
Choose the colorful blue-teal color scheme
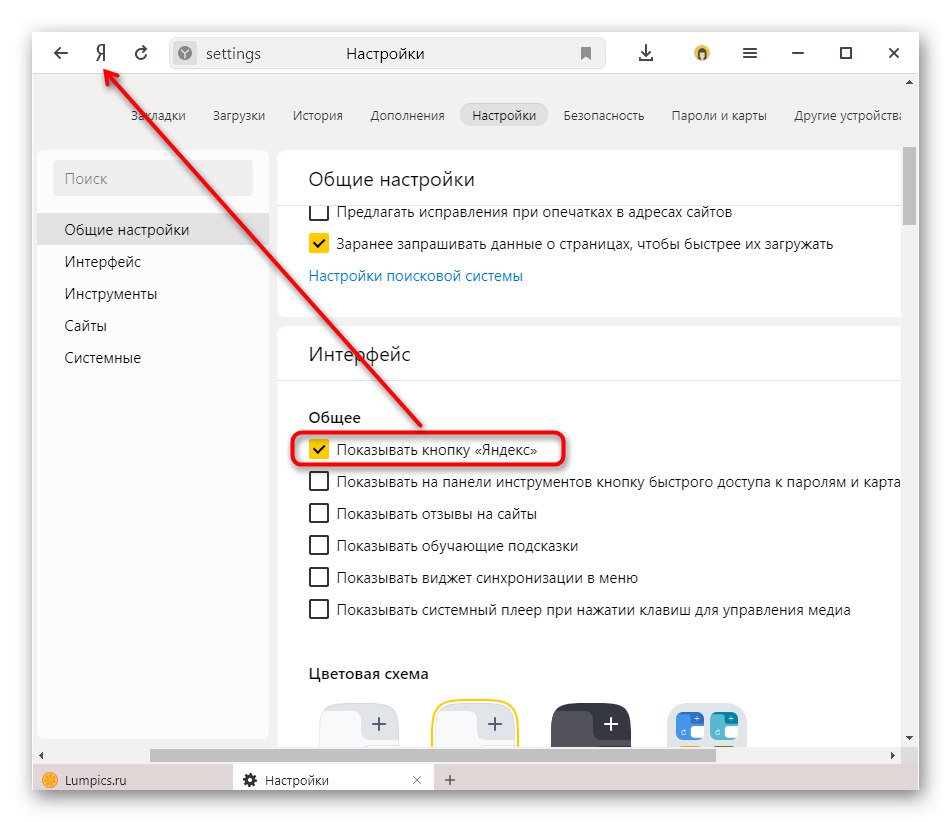(x=707, y=726)
